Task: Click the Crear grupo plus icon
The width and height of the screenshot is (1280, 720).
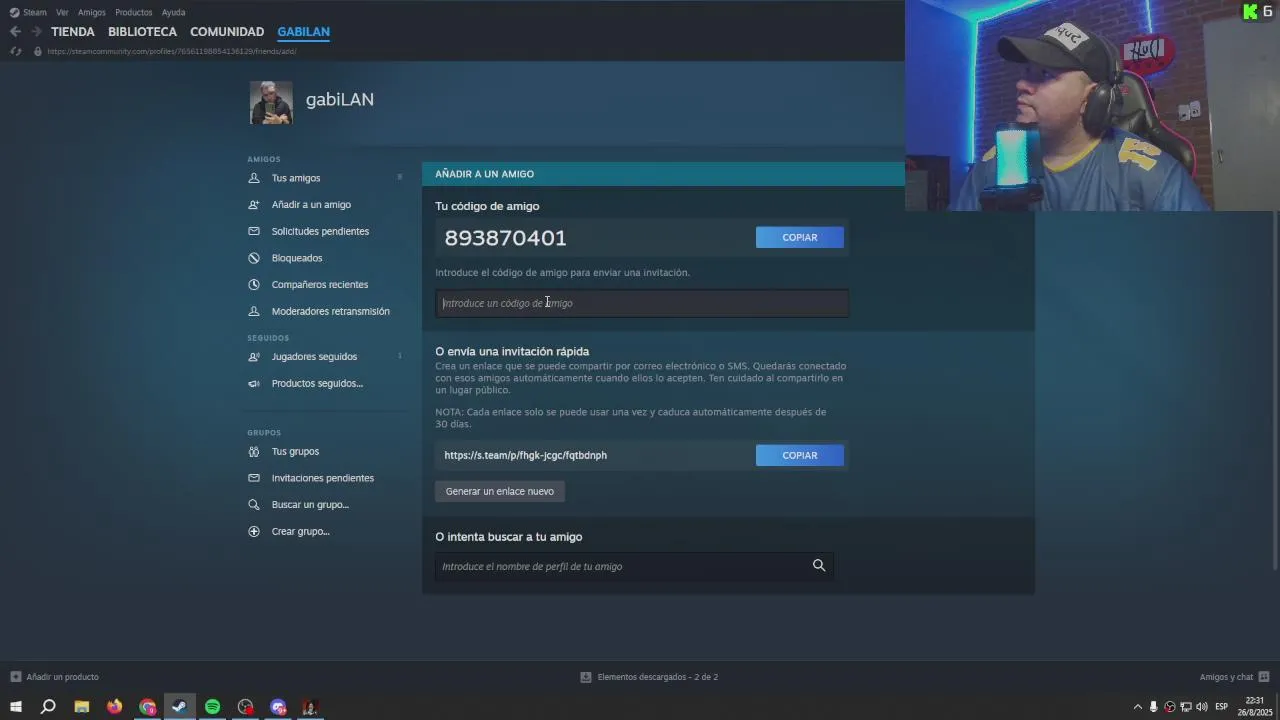Action: coord(254,532)
